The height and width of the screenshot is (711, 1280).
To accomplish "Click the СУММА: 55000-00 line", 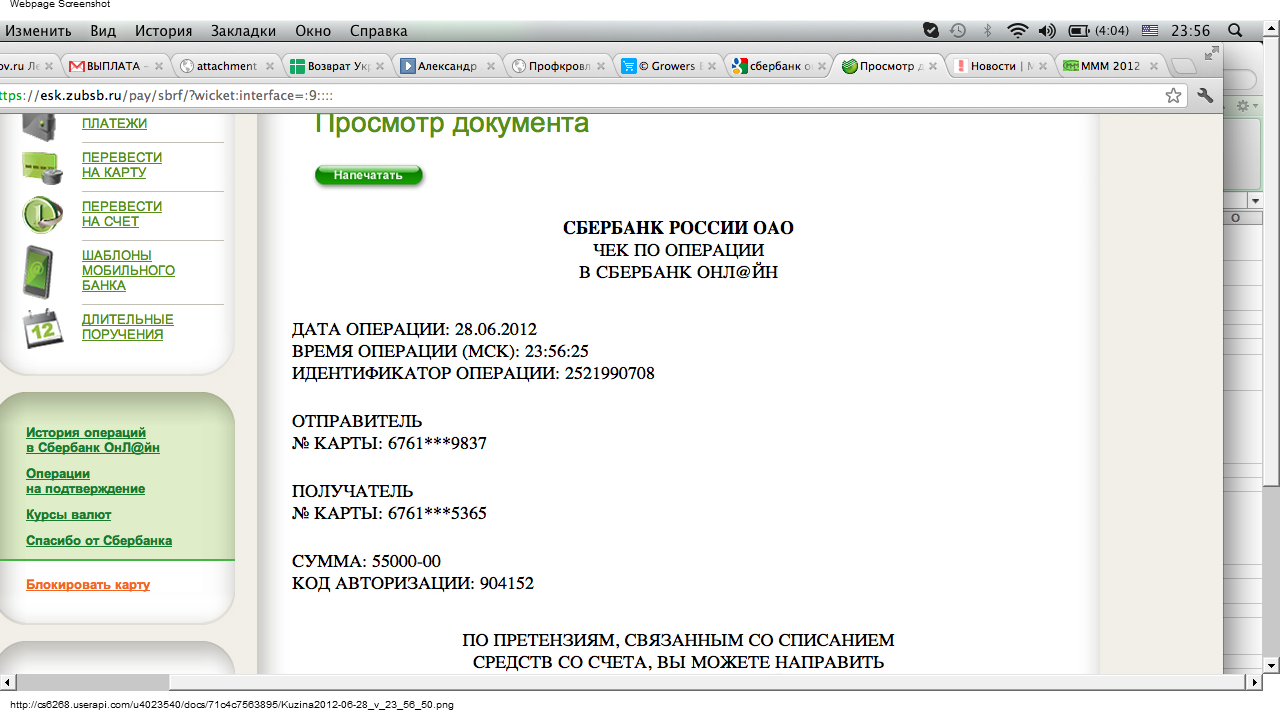I will pos(366,561).
